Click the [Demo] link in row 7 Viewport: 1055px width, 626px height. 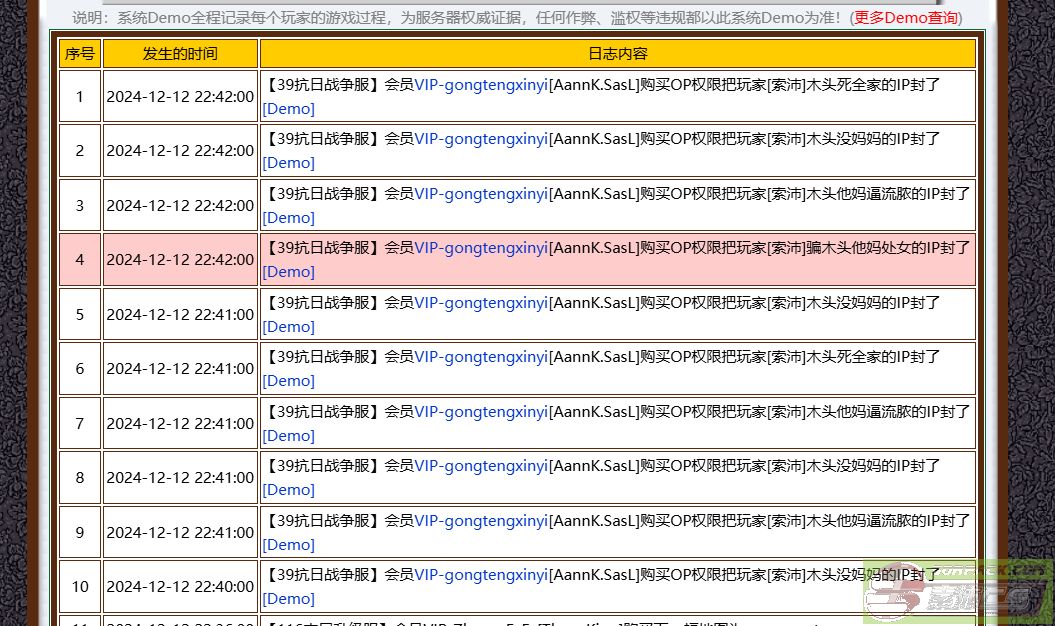[x=288, y=435]
